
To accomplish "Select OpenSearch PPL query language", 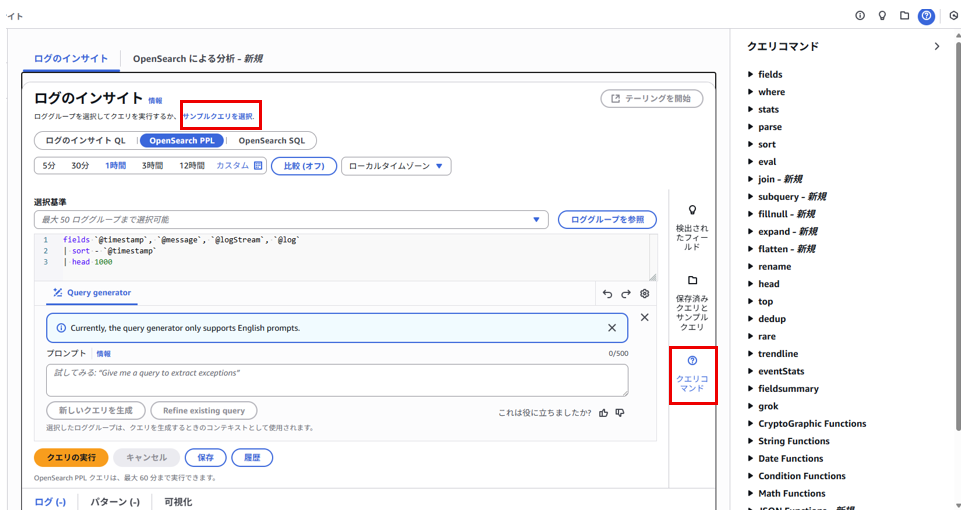I will [x=182, y=140].
